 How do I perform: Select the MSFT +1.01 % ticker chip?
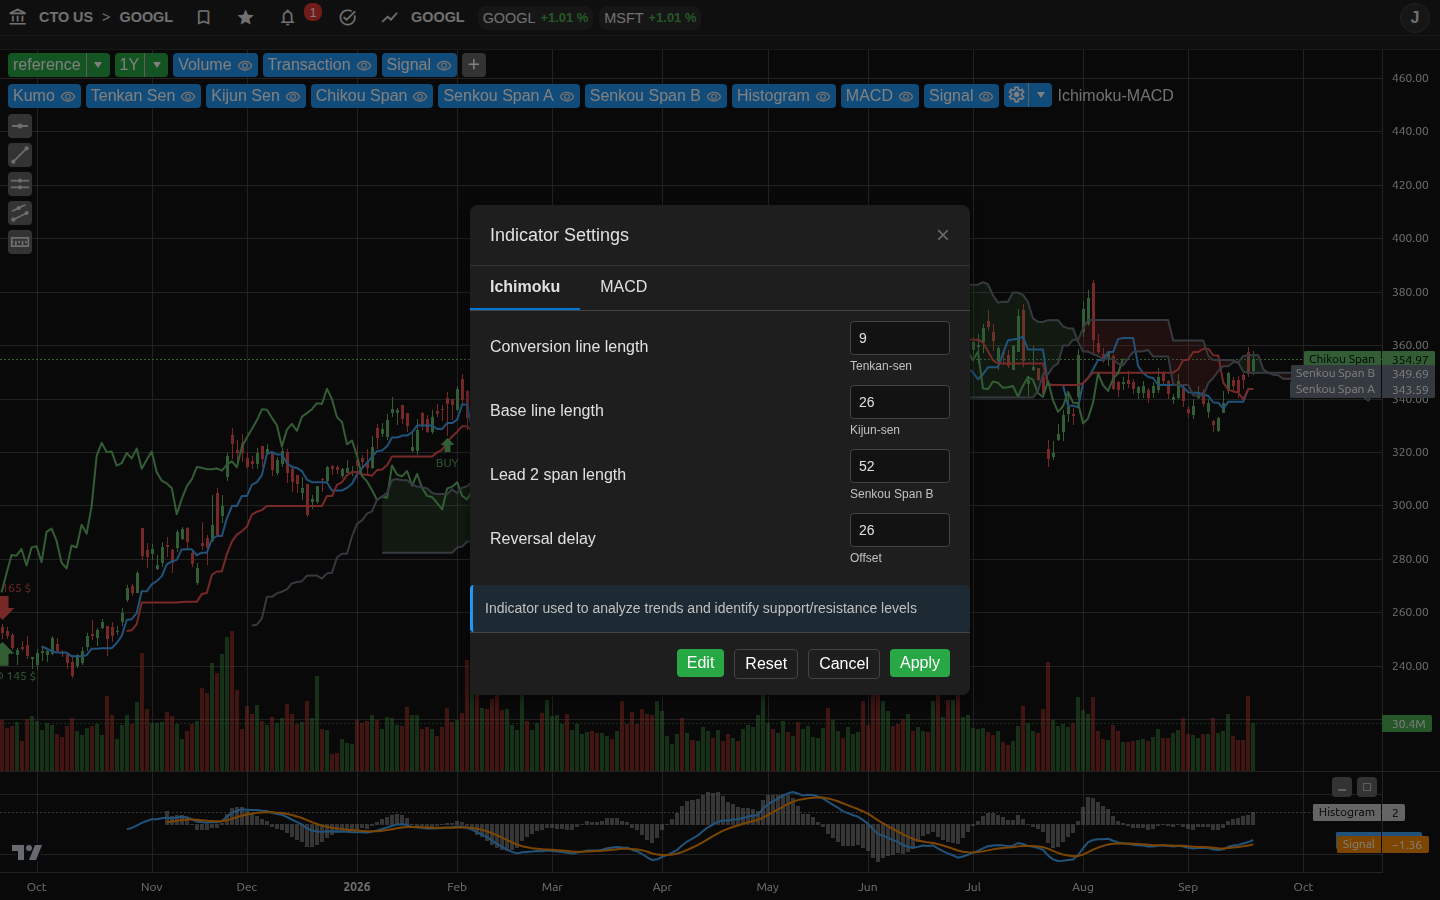pyautogui.click(x=650, y=18)
